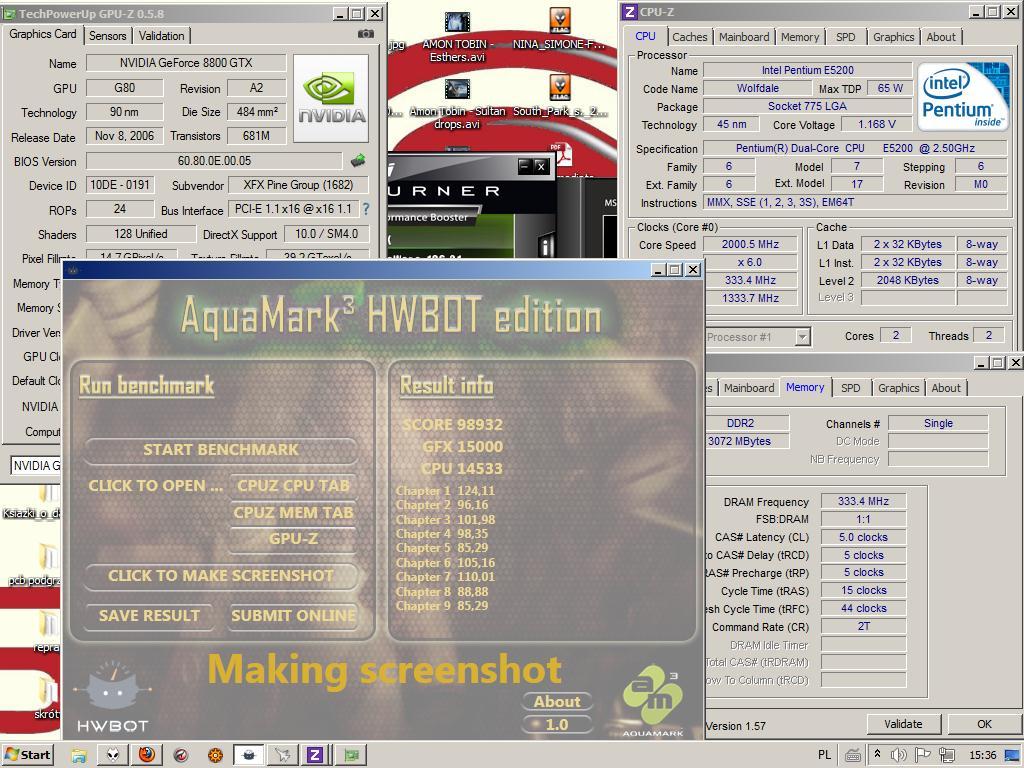Click the show desktop icon beside clock
The height and width of the screenshot is (768, 1024).
[x=1012, y=755]
